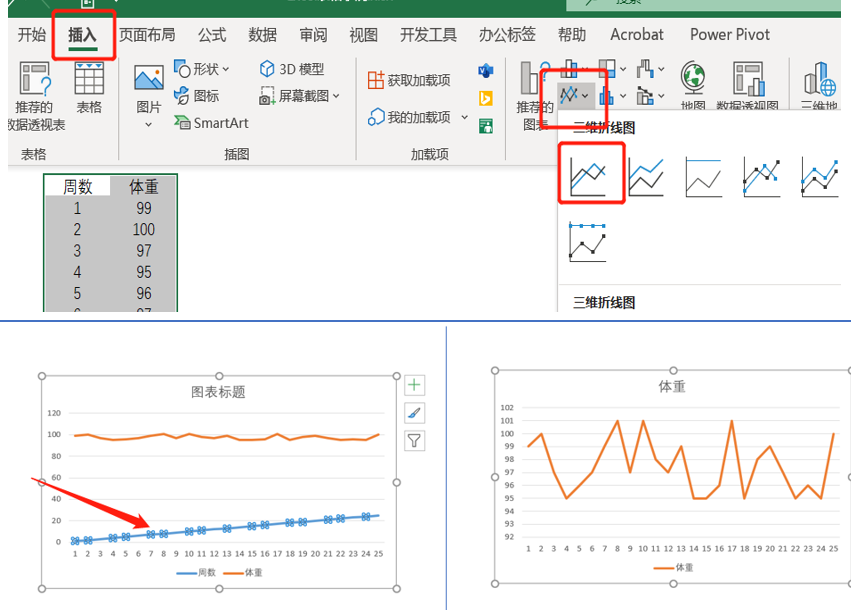This screenshot has width=851, height=610.
Task: Click 获取加载项 get add-ins
Action: tap(409, 80)
